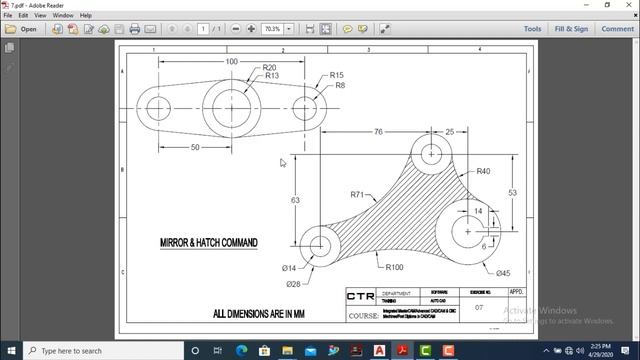
Task: Click the Adobe Reader taskbar icon
Action: (402, 351)
